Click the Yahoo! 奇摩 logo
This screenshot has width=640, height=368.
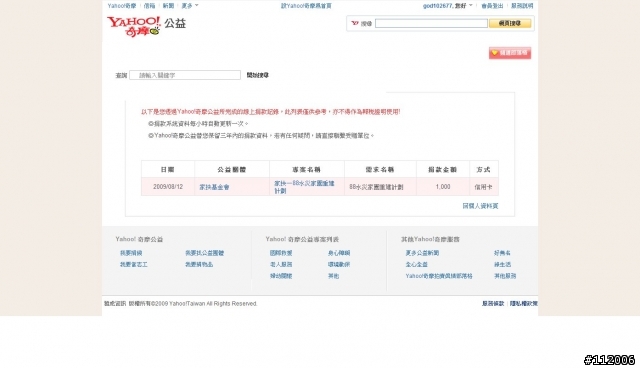tap(134, 27)
